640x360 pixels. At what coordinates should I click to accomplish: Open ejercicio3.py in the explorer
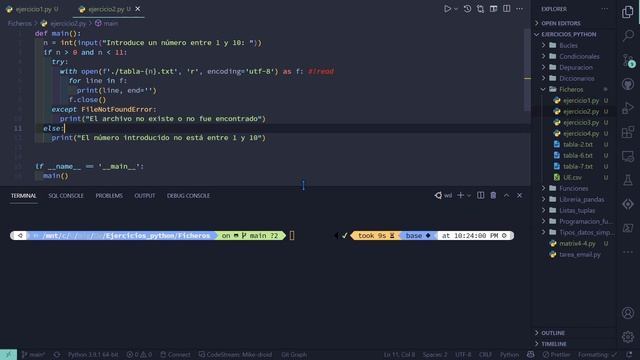click(581, 122)
